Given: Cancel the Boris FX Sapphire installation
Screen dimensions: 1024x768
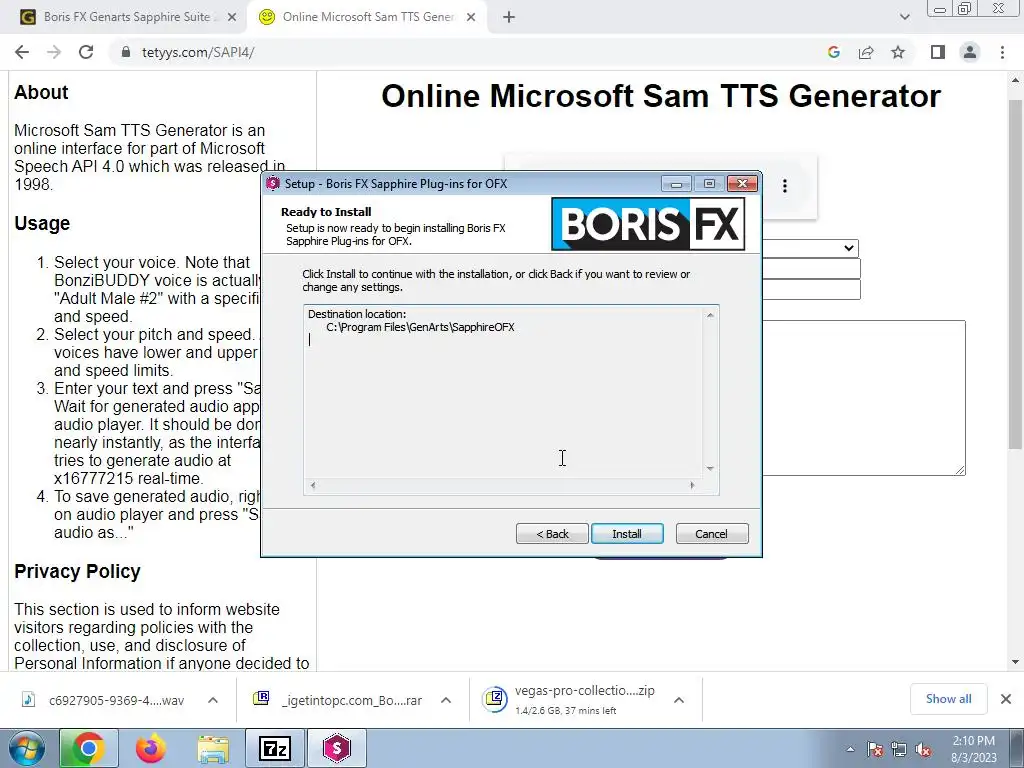Looking at the screenshot, I should [x=712, y=534].
